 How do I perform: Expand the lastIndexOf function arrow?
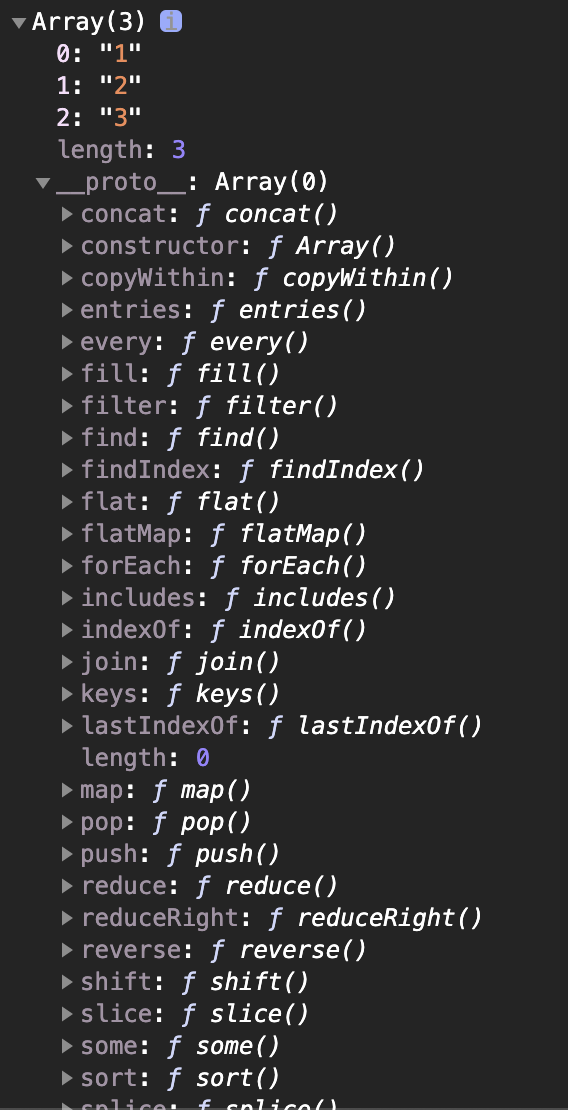pos(67,725)
